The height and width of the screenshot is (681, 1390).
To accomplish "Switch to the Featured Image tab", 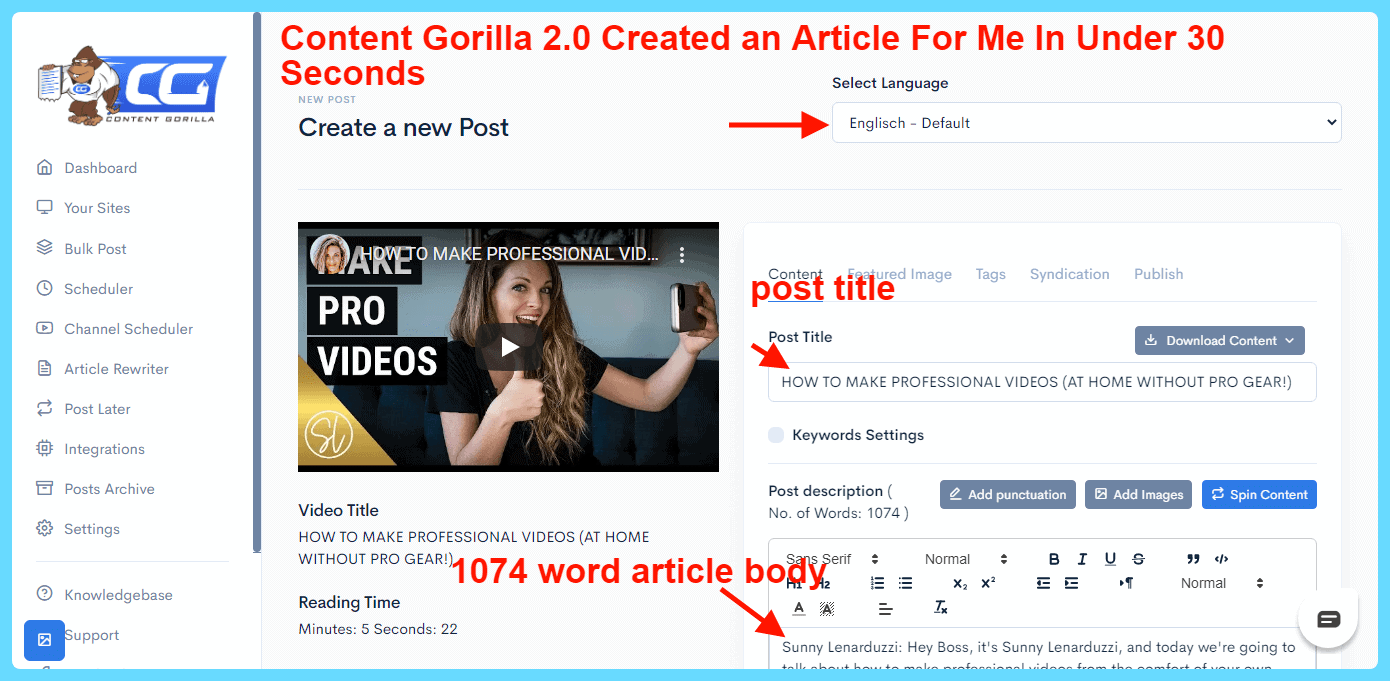I will tap(899, 274).
